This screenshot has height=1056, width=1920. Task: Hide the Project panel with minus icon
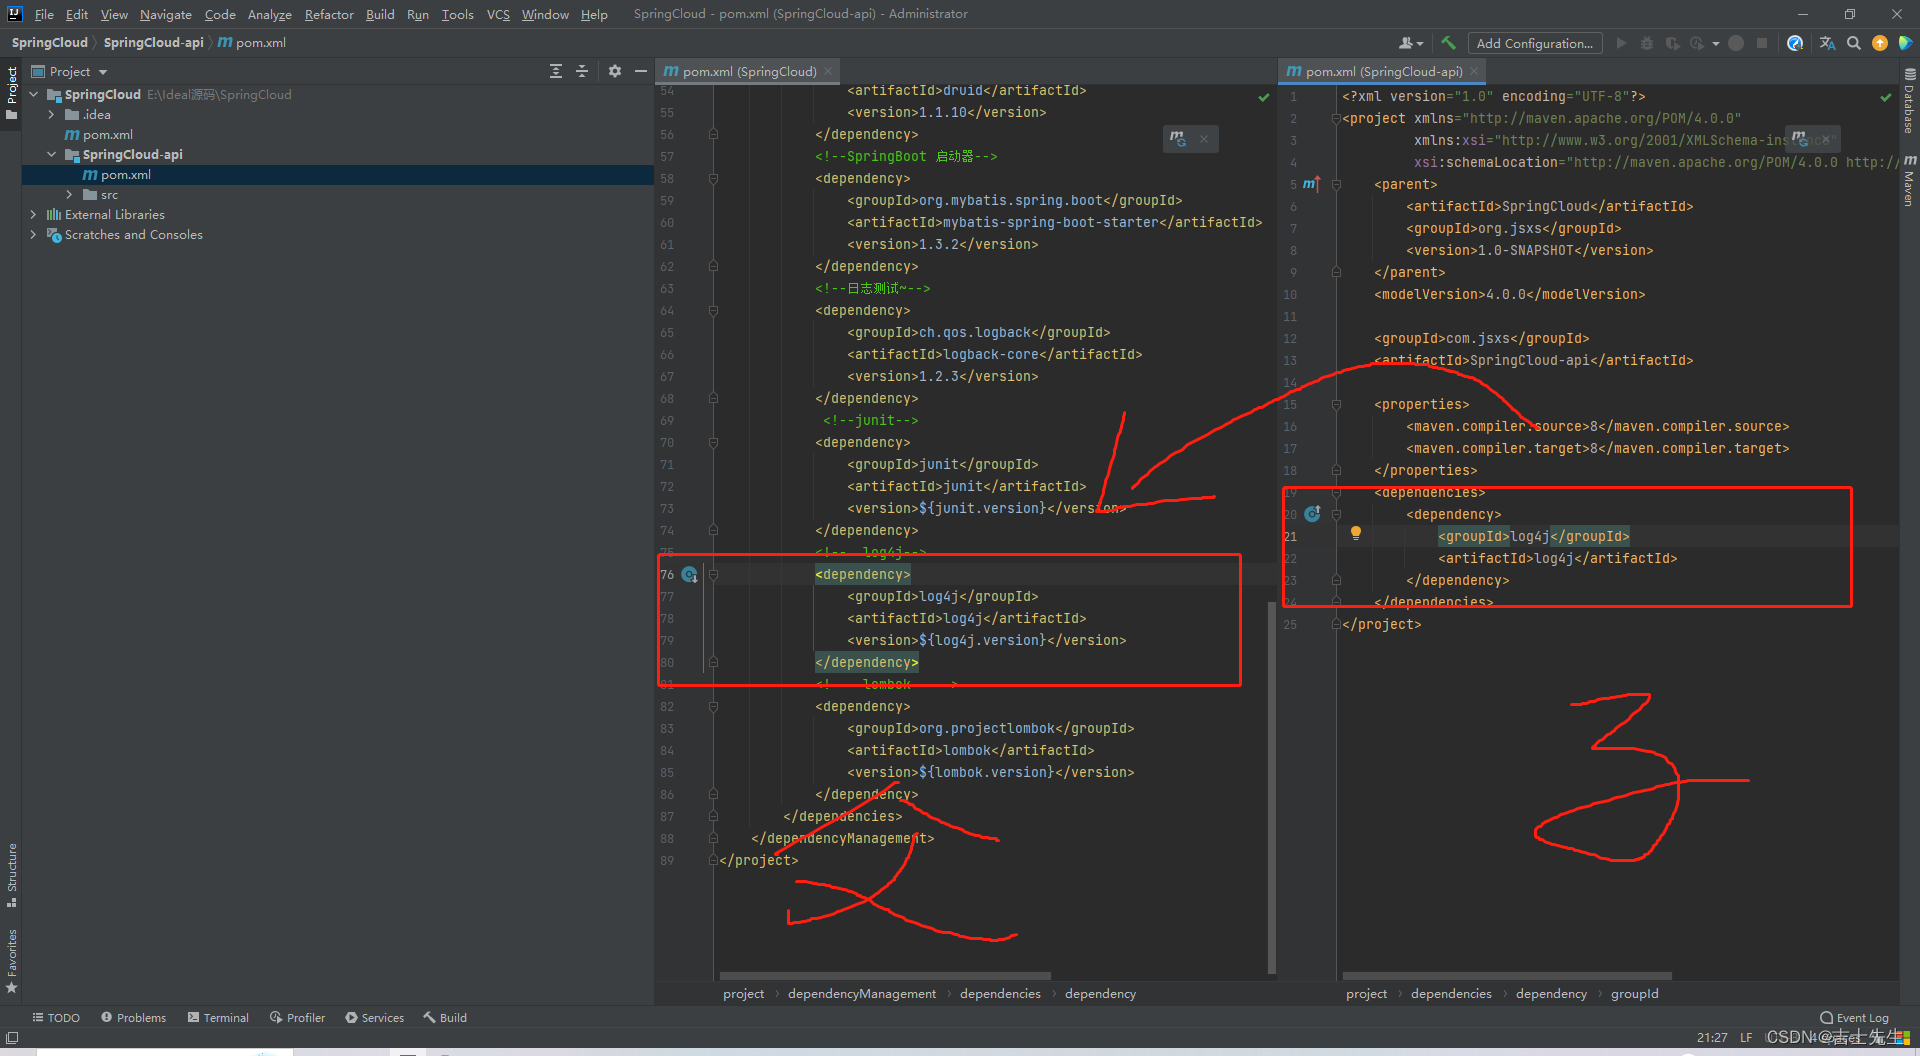[641, 71]
